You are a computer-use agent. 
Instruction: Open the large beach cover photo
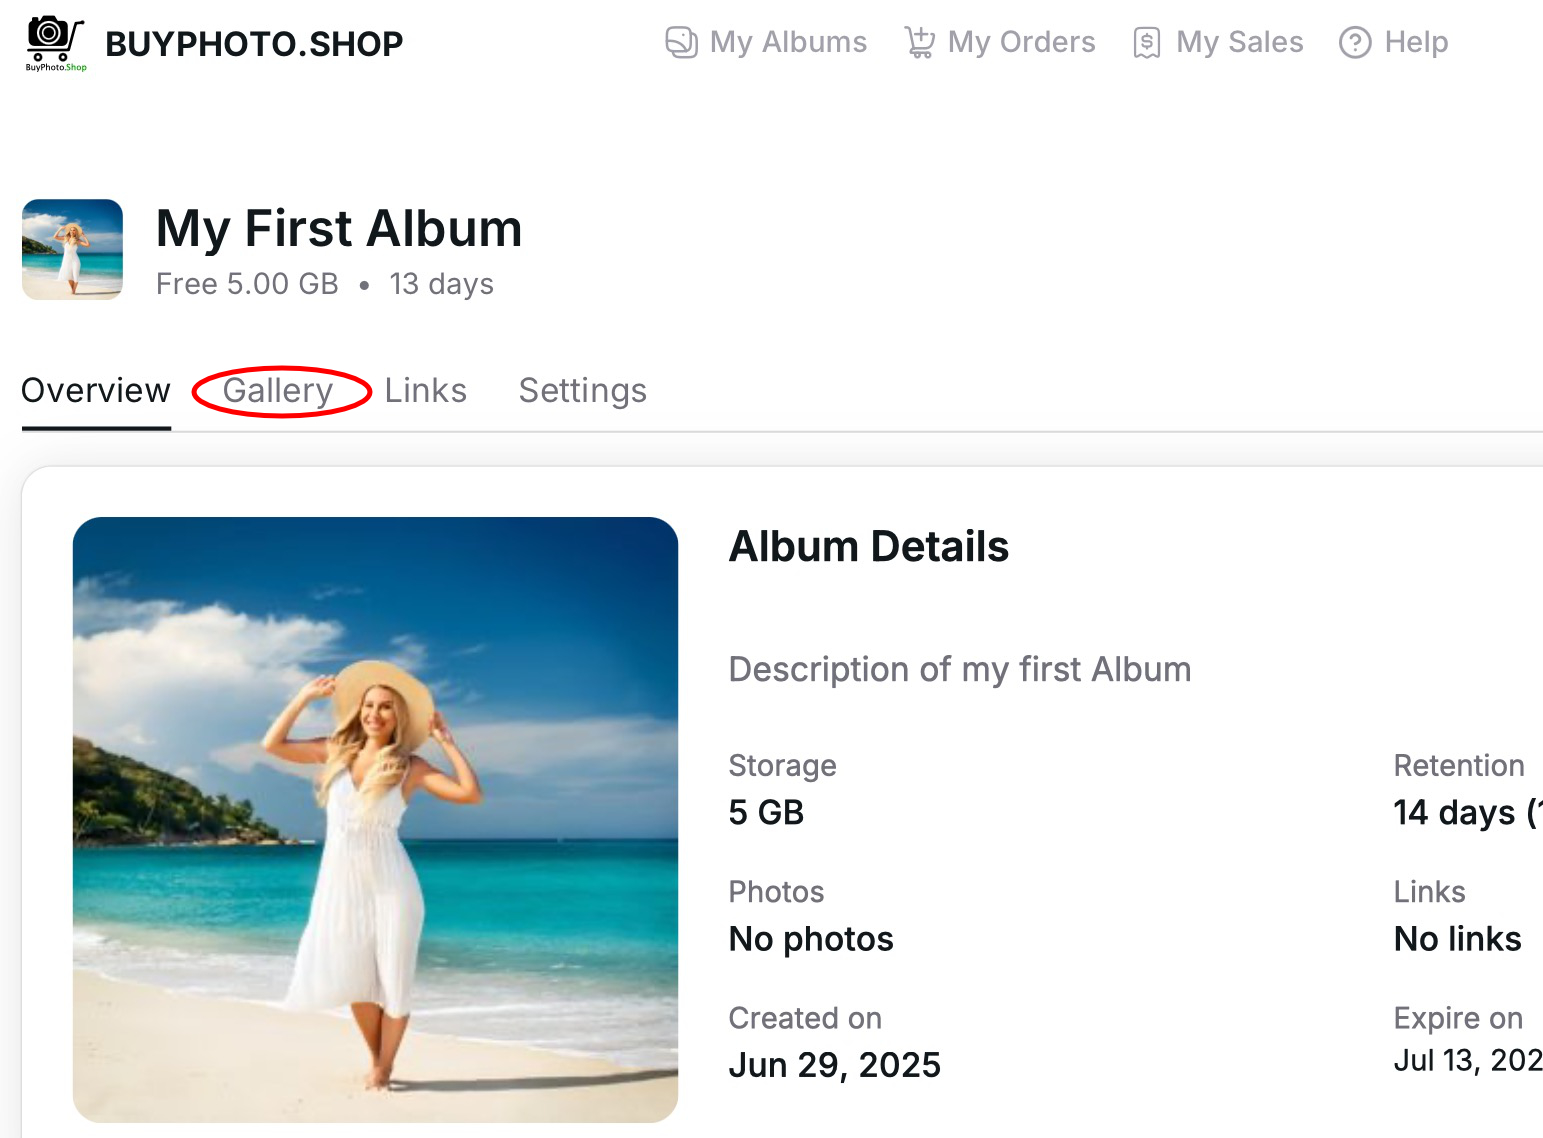375,819
